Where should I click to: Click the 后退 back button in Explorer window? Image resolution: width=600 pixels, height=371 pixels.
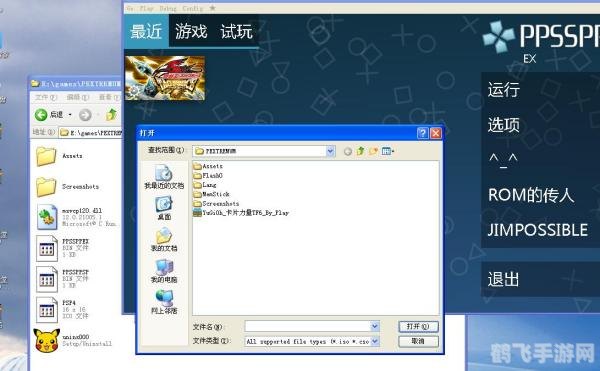(49, 115)
